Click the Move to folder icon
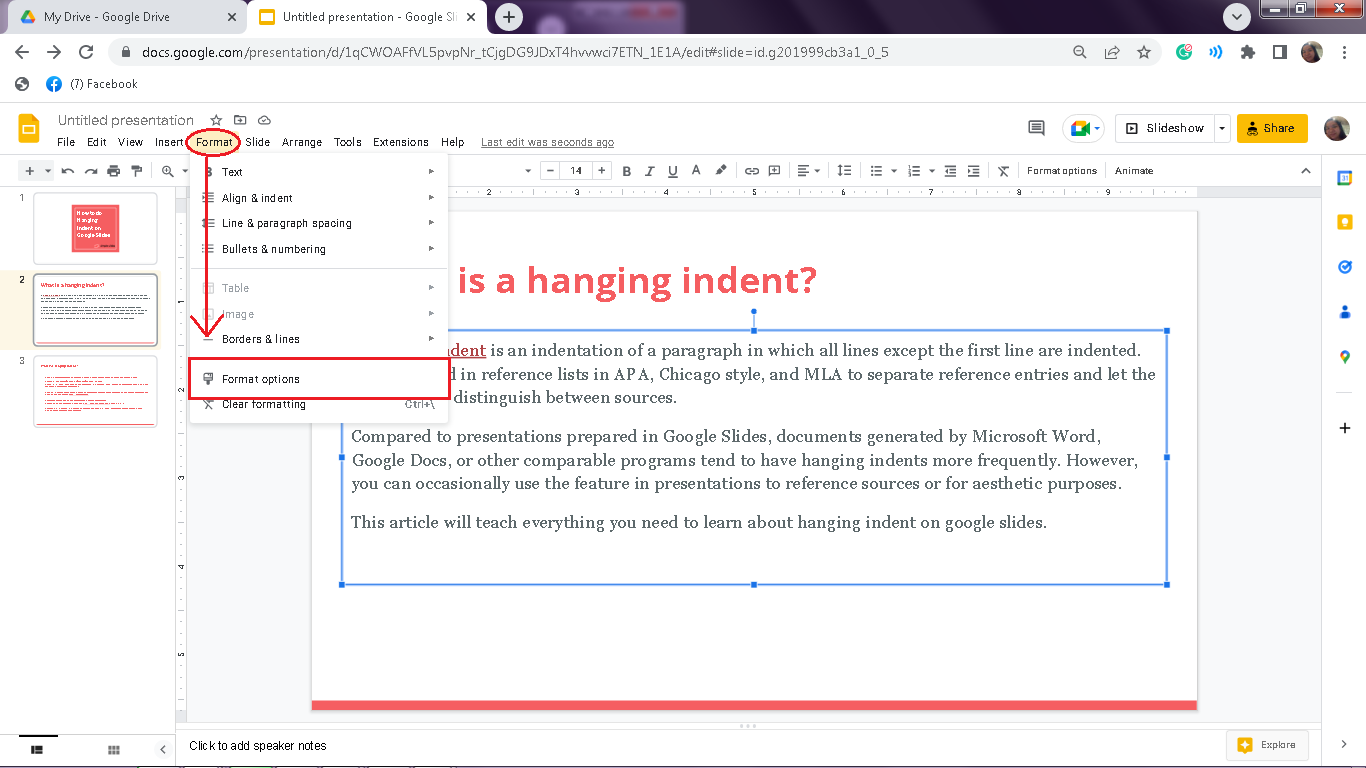 tap(240, 120)
